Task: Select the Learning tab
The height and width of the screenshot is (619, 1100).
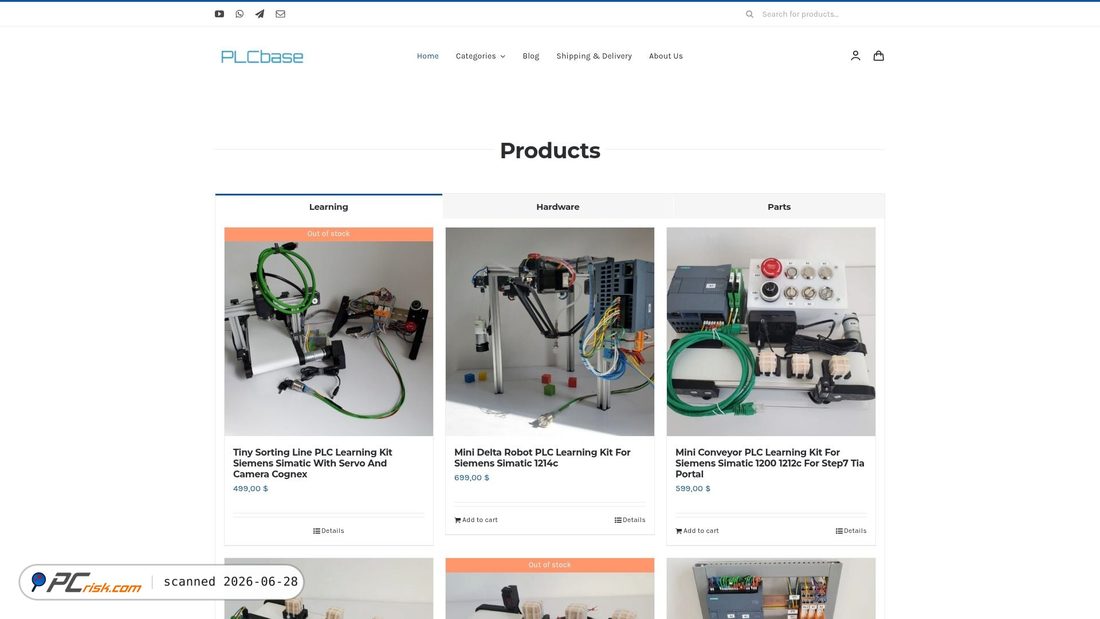Action: pyautogui.click(x=328, y=207)
